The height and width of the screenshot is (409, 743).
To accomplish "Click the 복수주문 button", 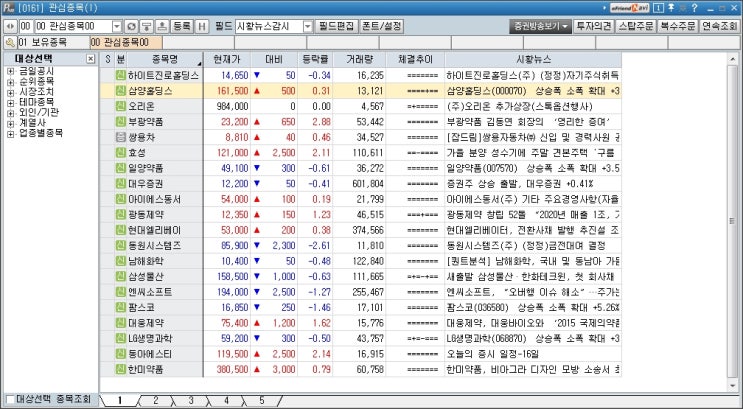I will pyautogui.click(x=678, y=26).
